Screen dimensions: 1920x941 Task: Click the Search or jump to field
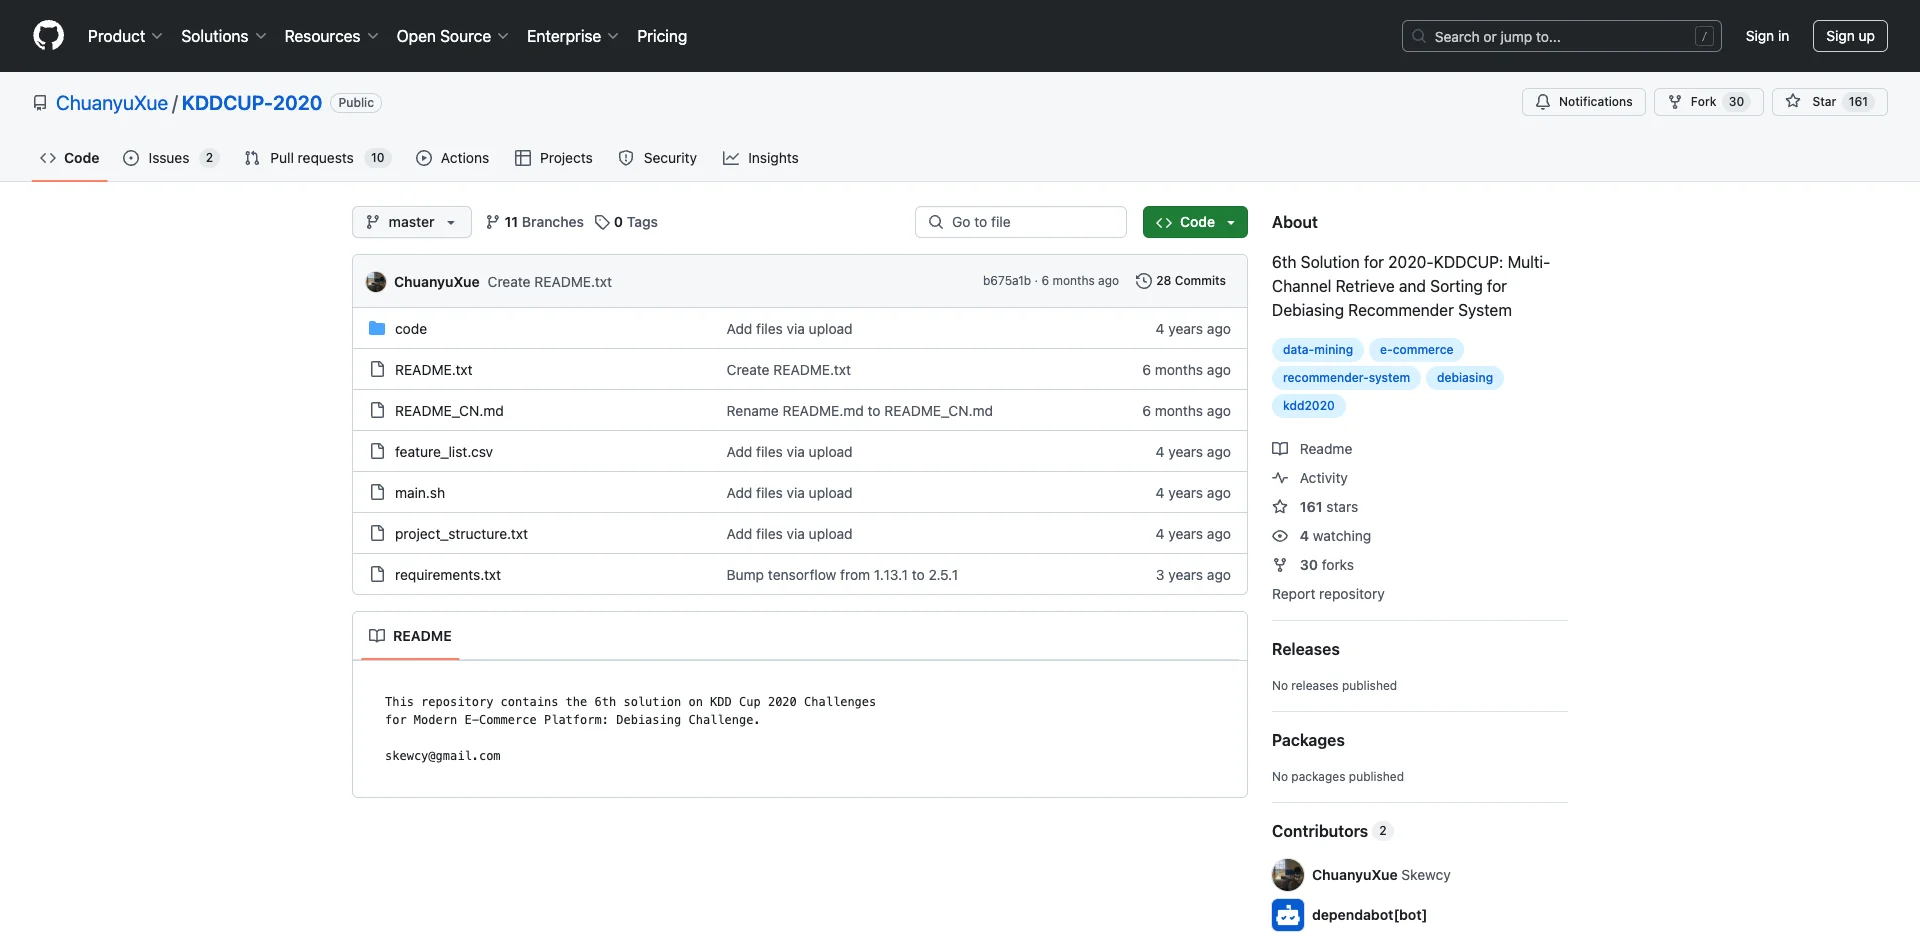coord(1561,36)
